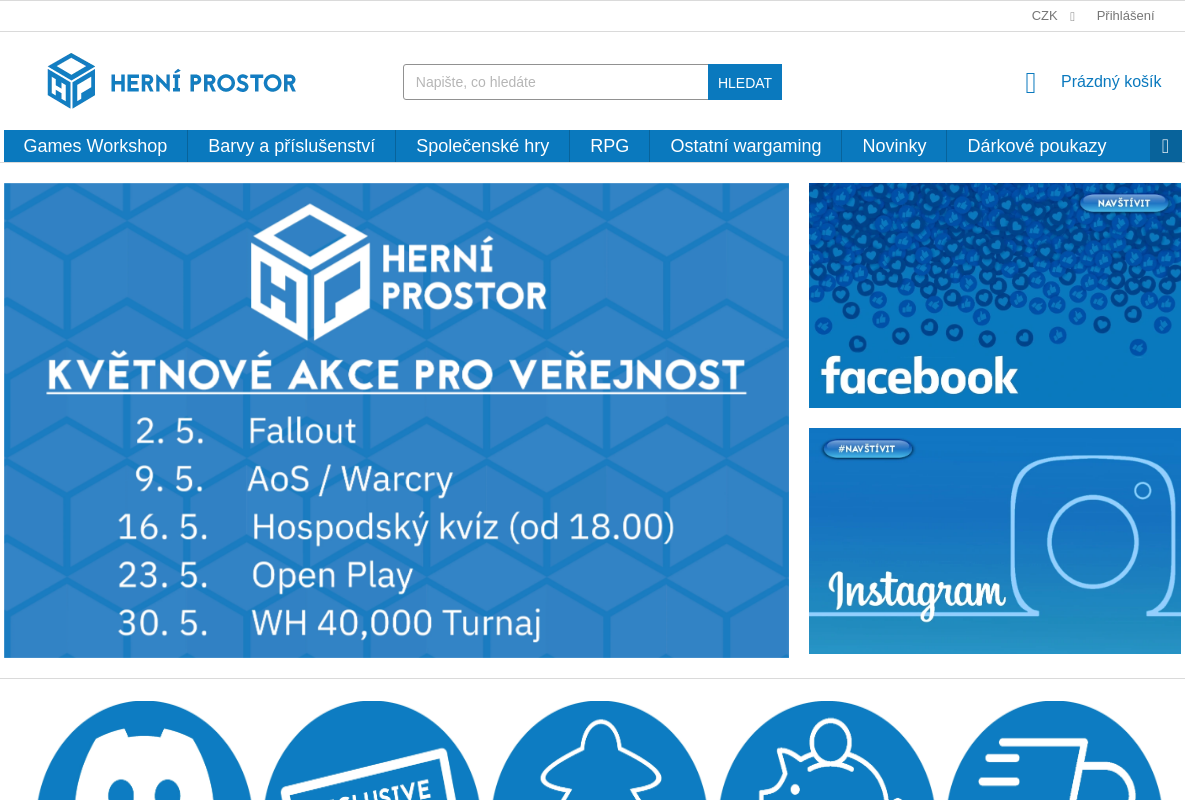The width and height of the screenshot is (1200, 800).
Task: Open the Společenské hry menu
Action: (x=483, y=146)
